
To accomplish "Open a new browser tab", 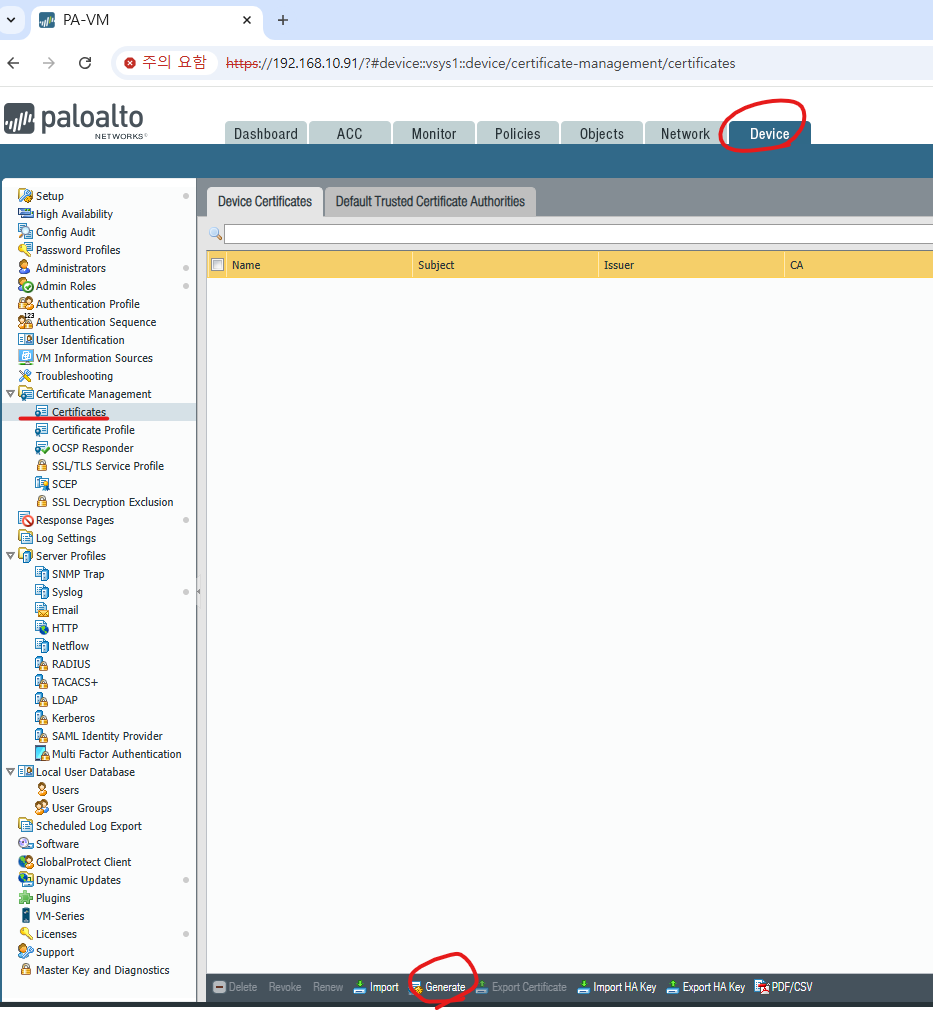I will point(282,20).
